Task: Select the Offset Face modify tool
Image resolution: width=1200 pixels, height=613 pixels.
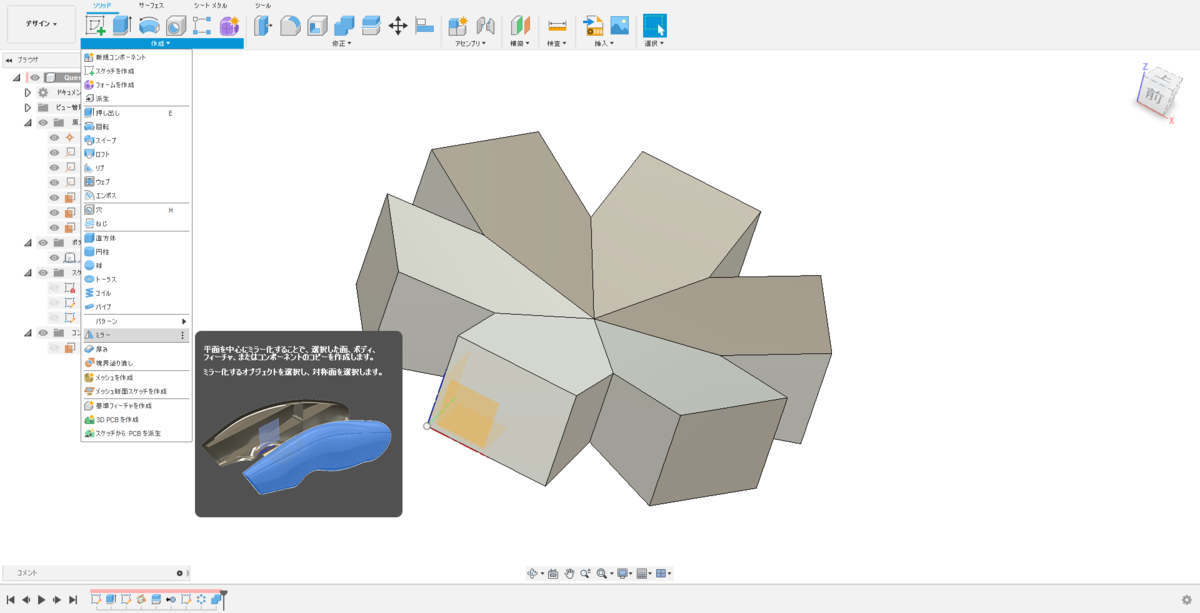Action: click(371, 26)
